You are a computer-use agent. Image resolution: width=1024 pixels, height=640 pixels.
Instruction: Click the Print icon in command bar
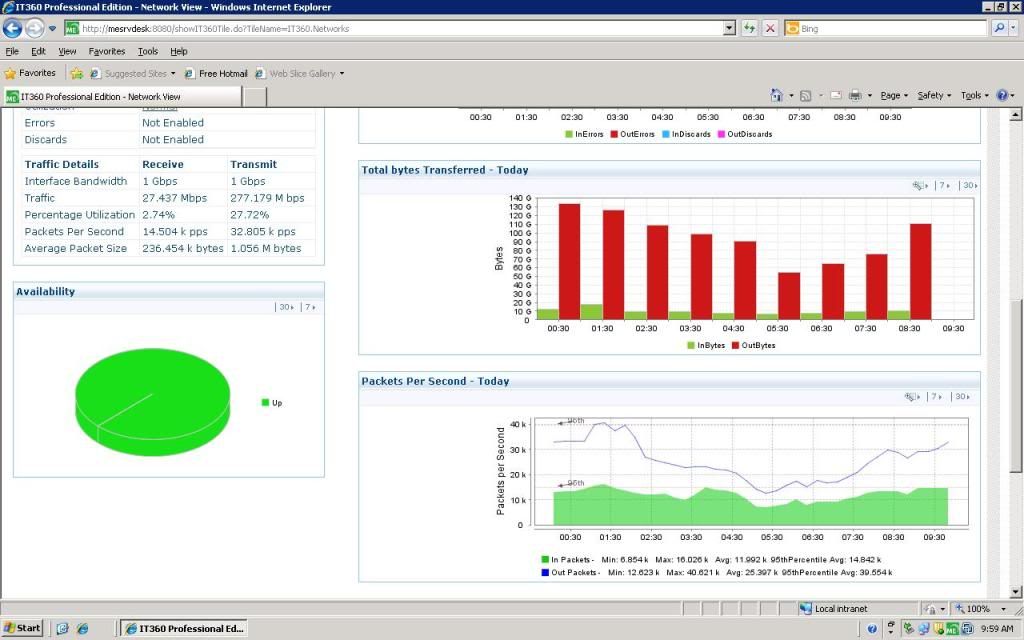click(855, 95)
